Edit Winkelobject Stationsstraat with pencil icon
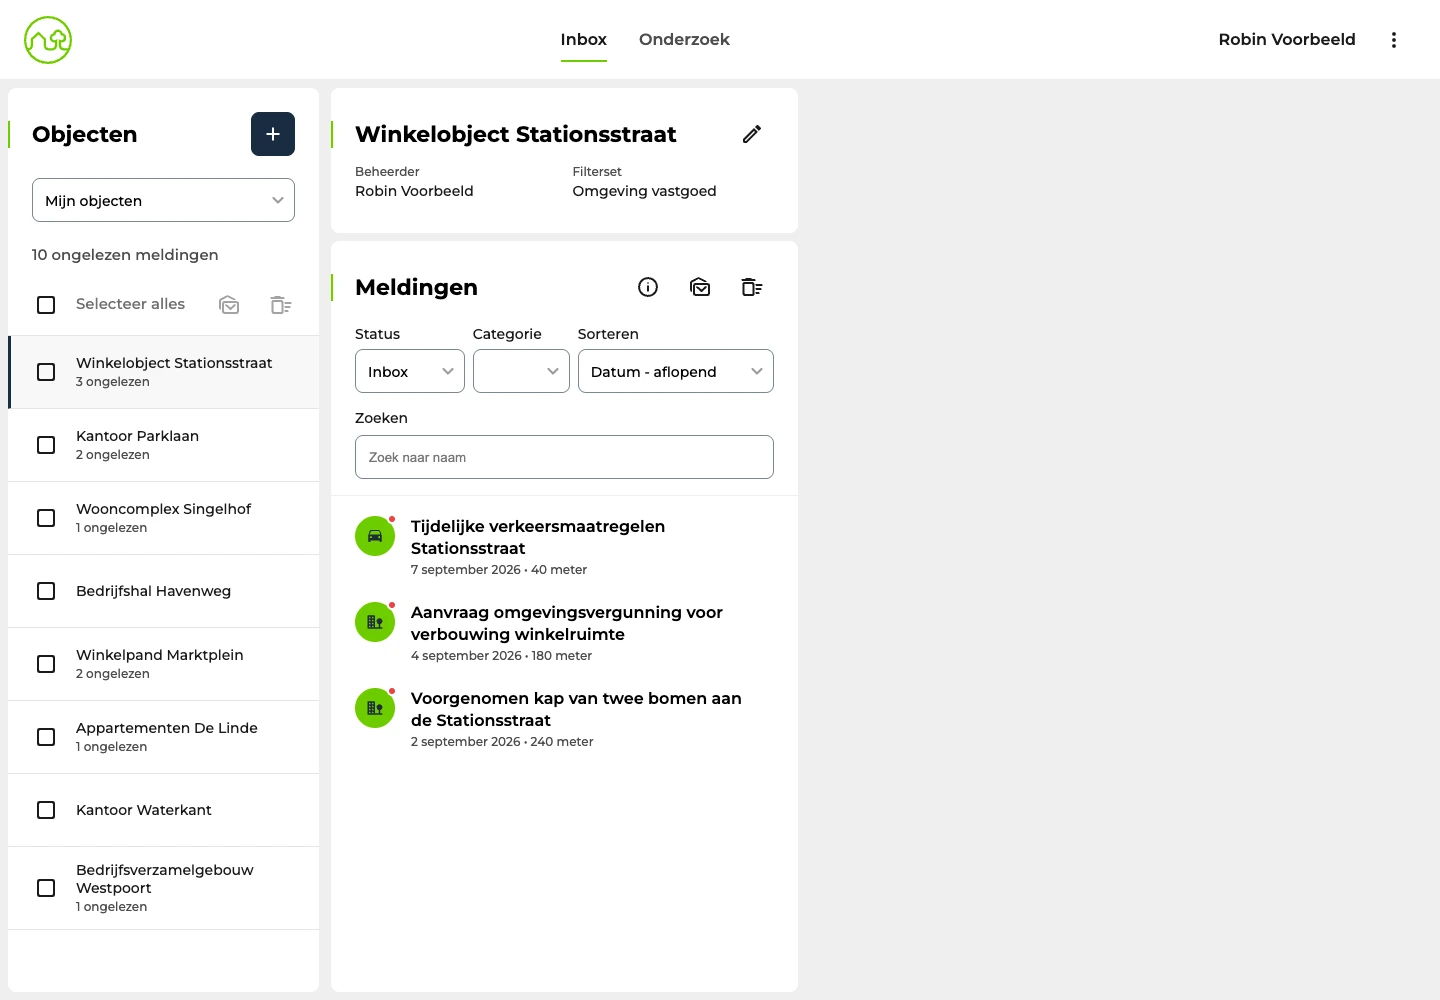The image size is (1440, 1000). pyautogui.click(x=752, y=134)
